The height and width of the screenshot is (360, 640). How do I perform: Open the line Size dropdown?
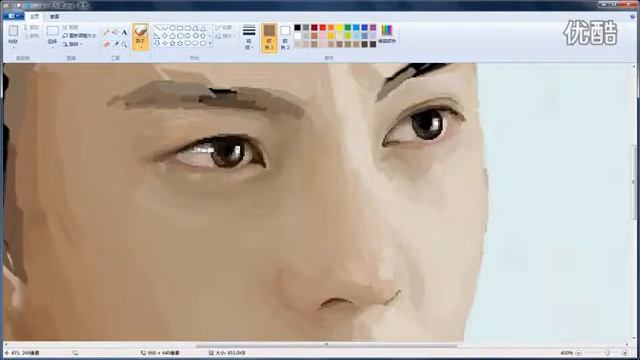[x=249, y=38]
